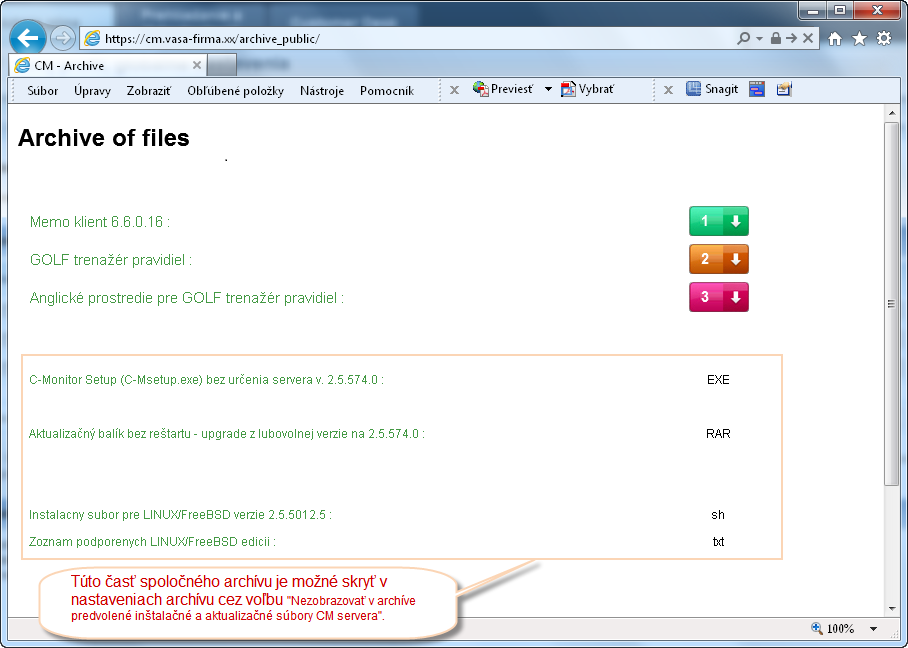Click Instalacny subor pre LINUX/FreeBSD text
The image size is (908, 648).
coord(180,515)
